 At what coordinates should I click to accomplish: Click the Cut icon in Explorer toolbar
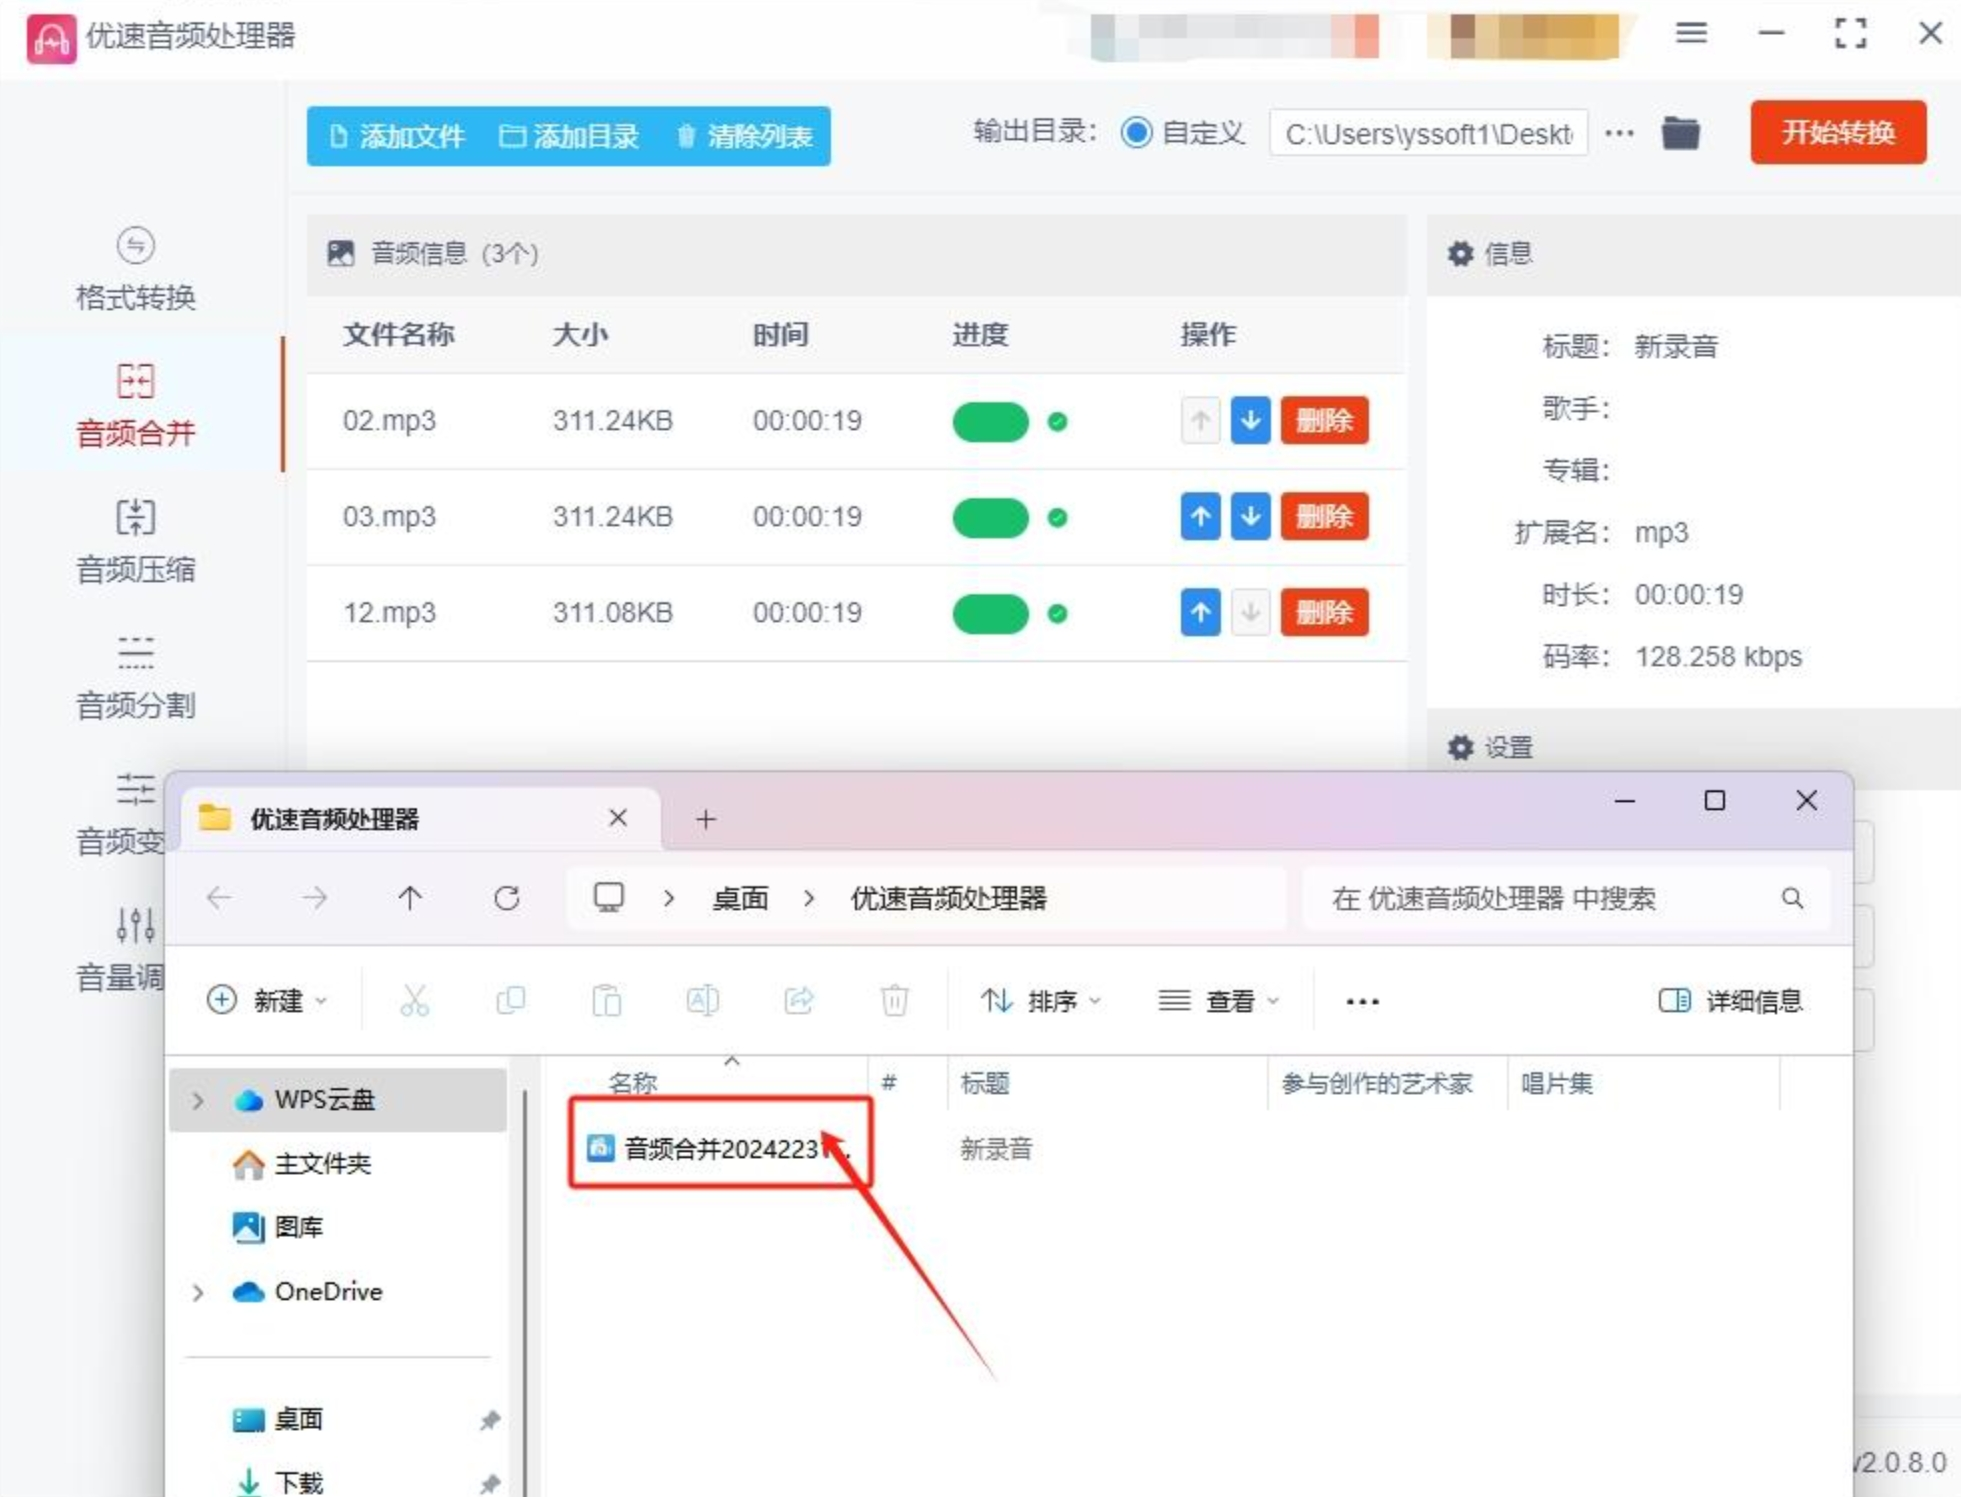click(414, 1000)
